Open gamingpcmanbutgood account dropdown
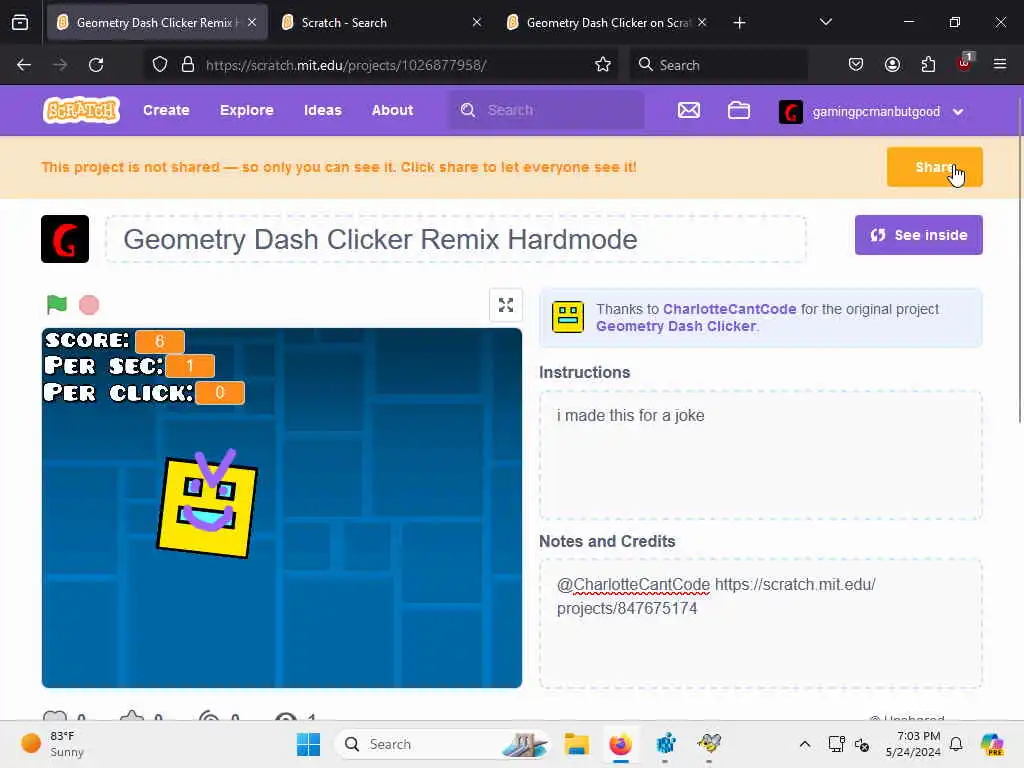 coord(871,112)
